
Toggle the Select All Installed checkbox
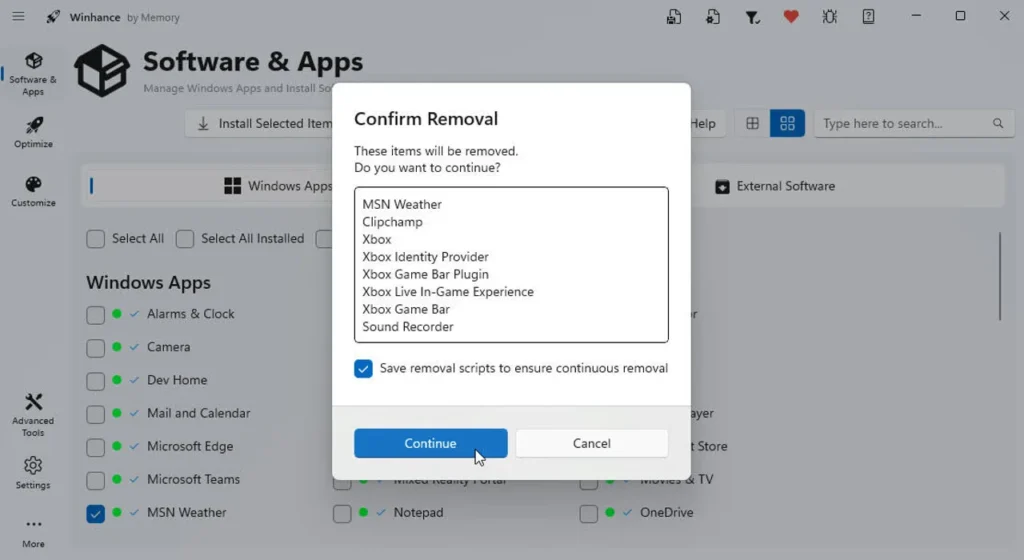[185, 239]
